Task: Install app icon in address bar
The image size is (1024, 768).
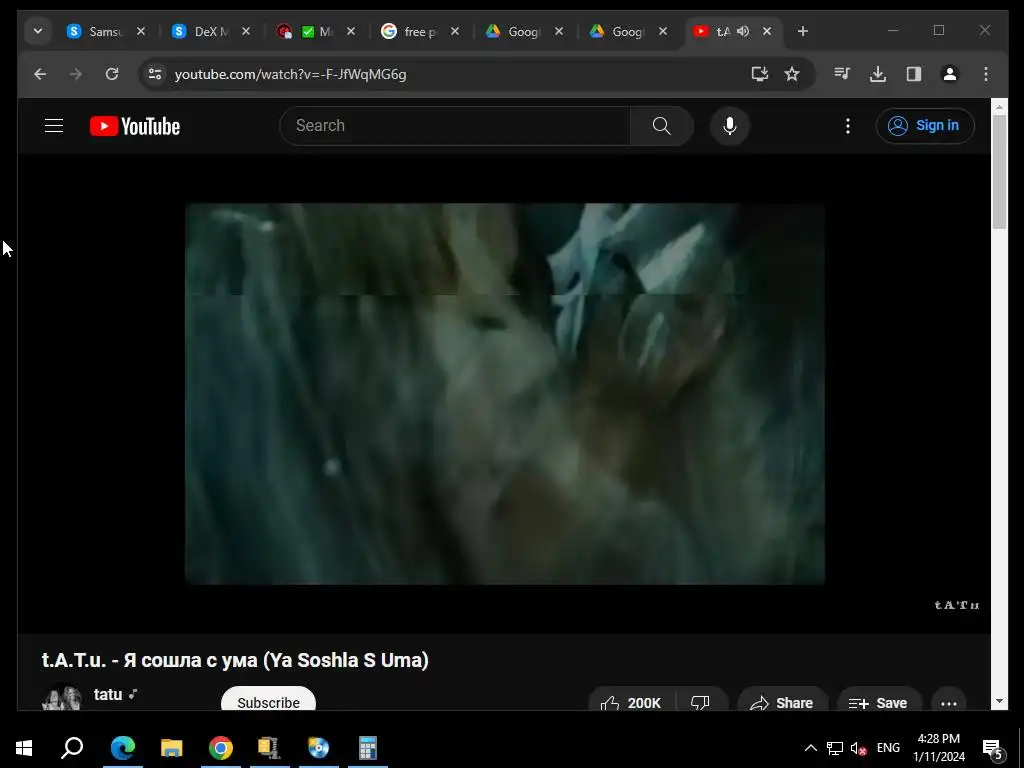Action: [x=760, y=74]
